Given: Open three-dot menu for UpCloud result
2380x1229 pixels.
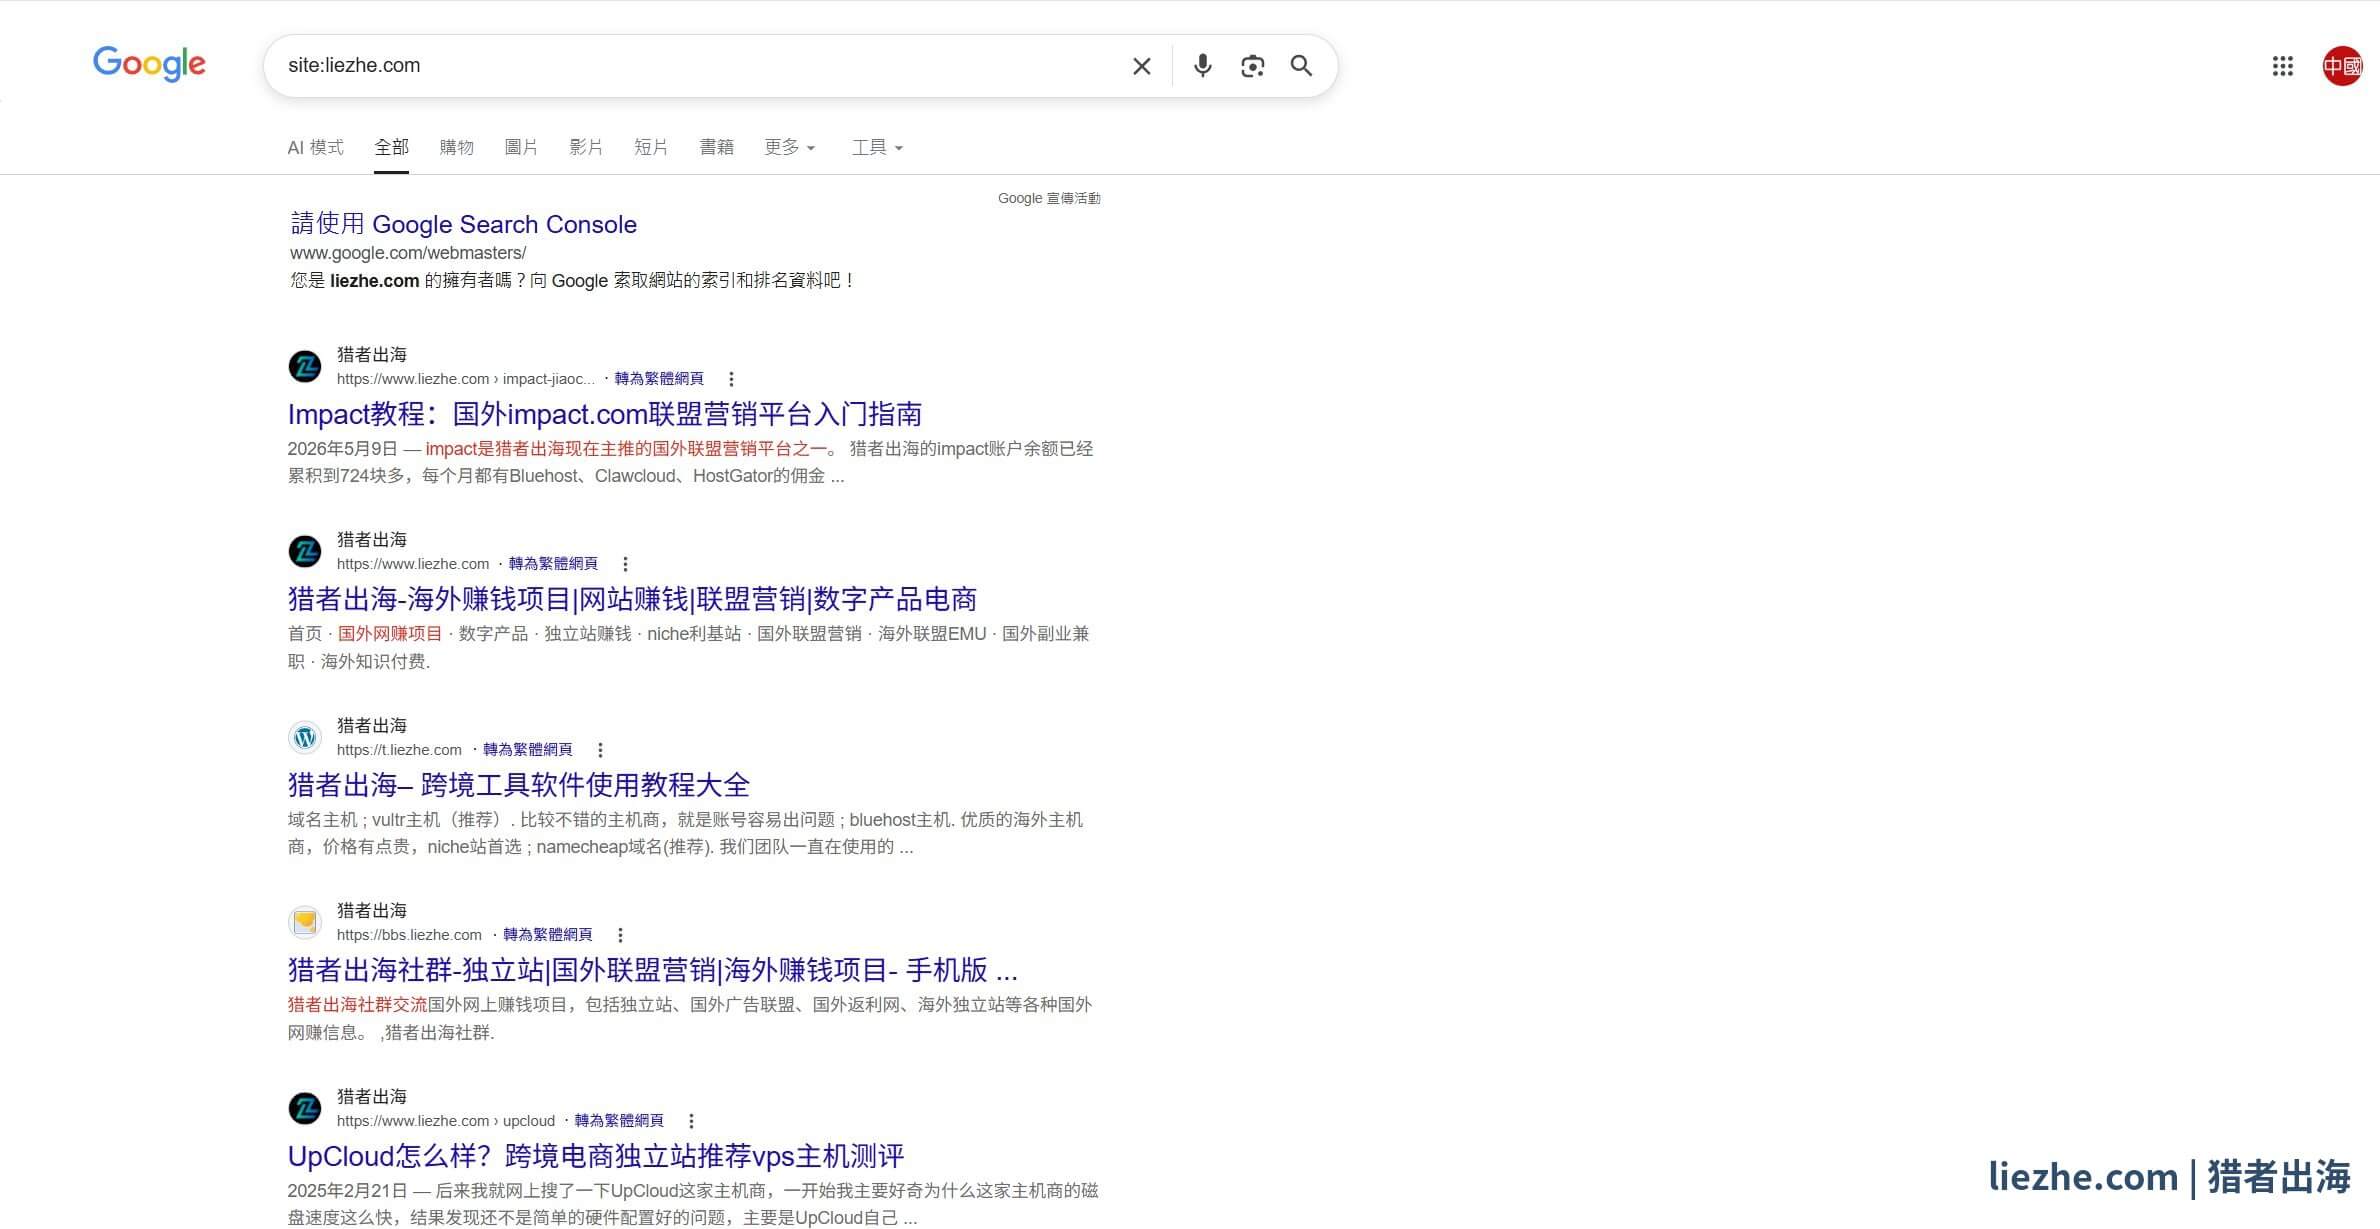Looking at the screenshot, I should (691, 1121).
